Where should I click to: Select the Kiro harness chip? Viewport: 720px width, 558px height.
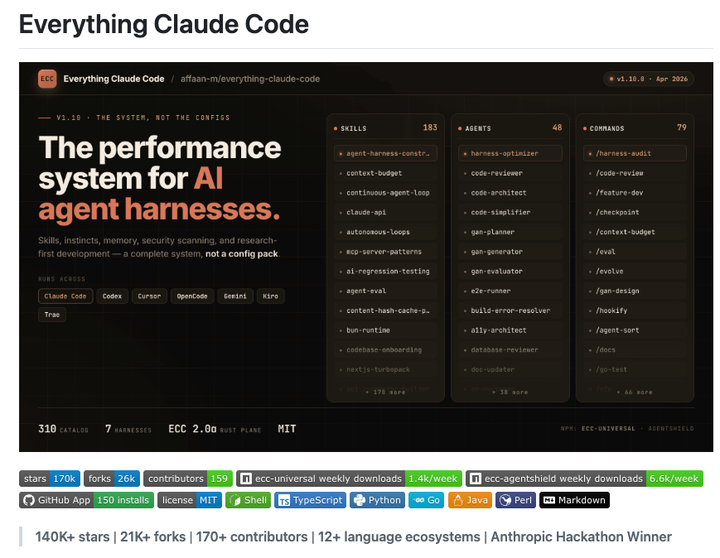pyautogui.click(x=270, y=296)
